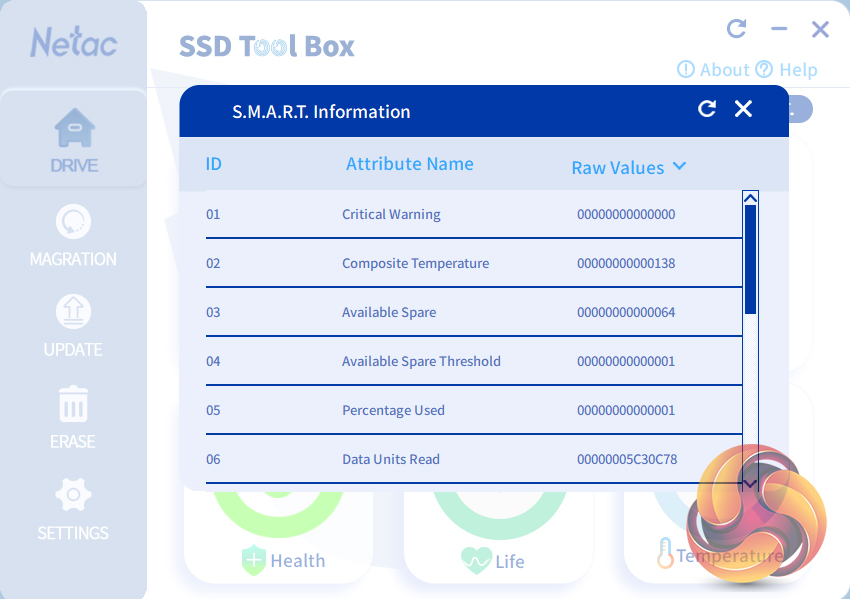Image resolution: width=850 pixels, height=599 pixels.
Task: Open the Help link
Action: pyautogui.click(x=787, y=69)
